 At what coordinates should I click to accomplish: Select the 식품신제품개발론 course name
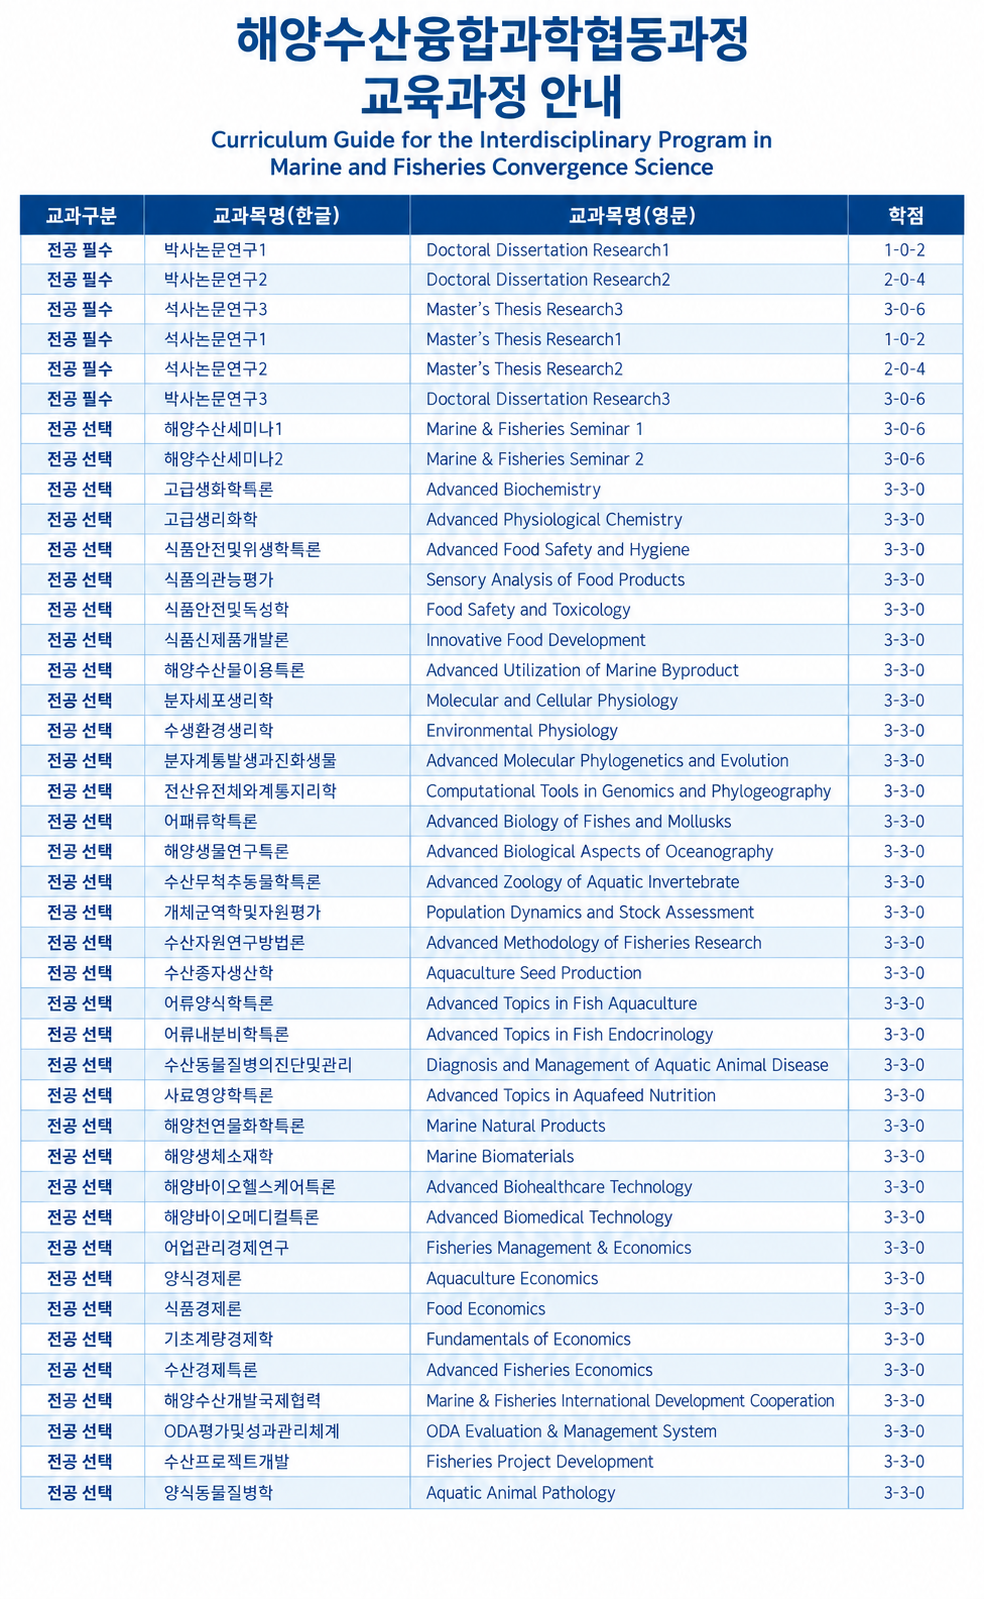(226, 640)
